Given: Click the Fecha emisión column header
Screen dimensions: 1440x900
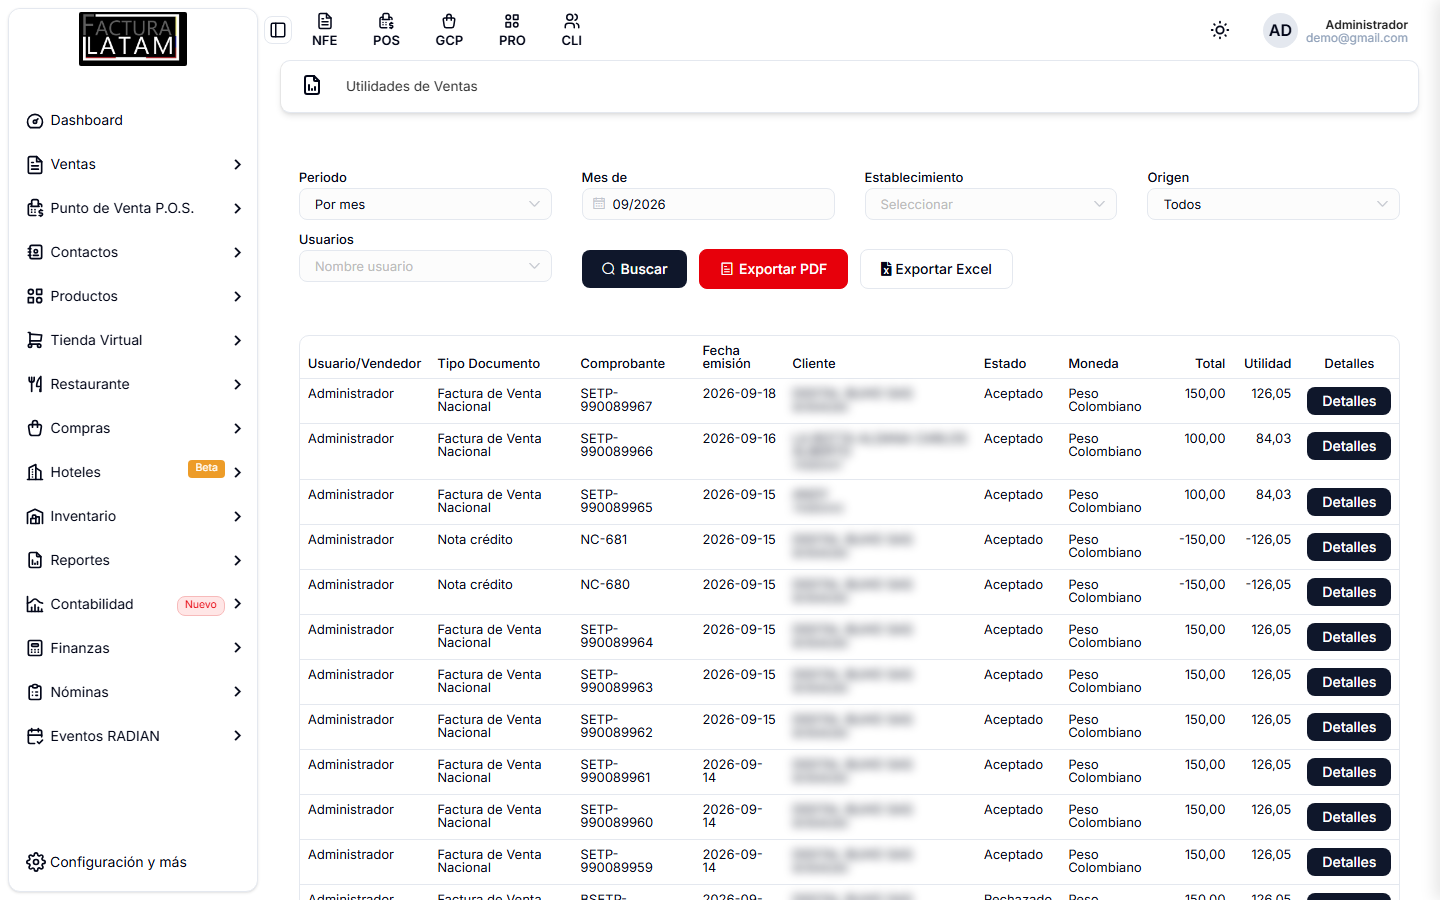Looking at the screenshot, I should click(726, 357).
